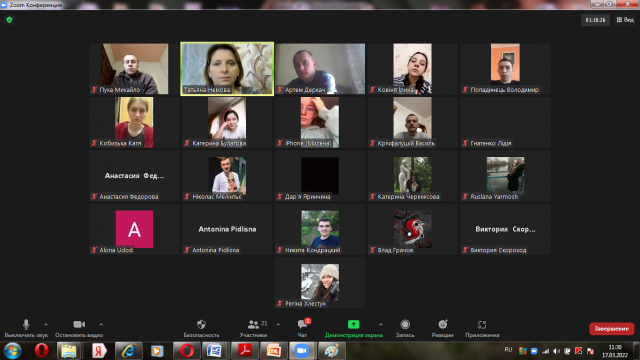
Task: Switch to Word document in taskbar
Action: [215, 351]
